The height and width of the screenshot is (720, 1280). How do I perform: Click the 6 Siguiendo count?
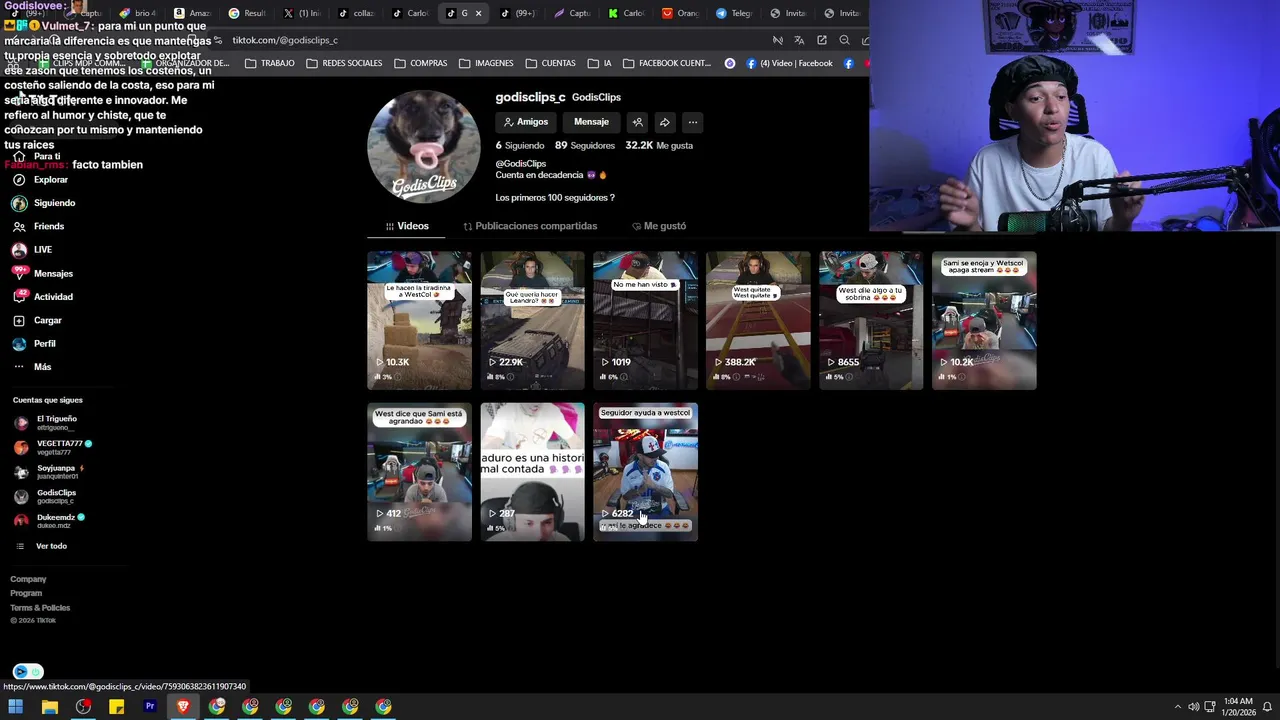520,146
